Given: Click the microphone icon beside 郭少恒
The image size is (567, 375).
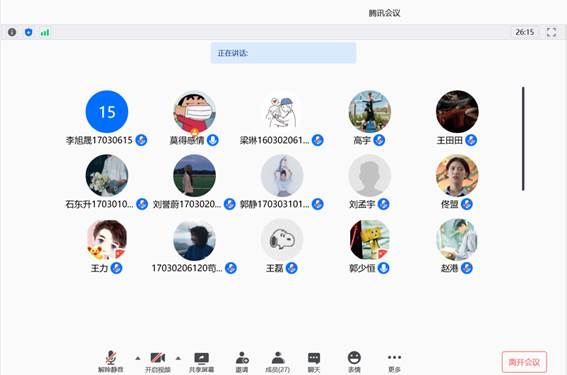Looking at the screenshot, I should [383, 268].
